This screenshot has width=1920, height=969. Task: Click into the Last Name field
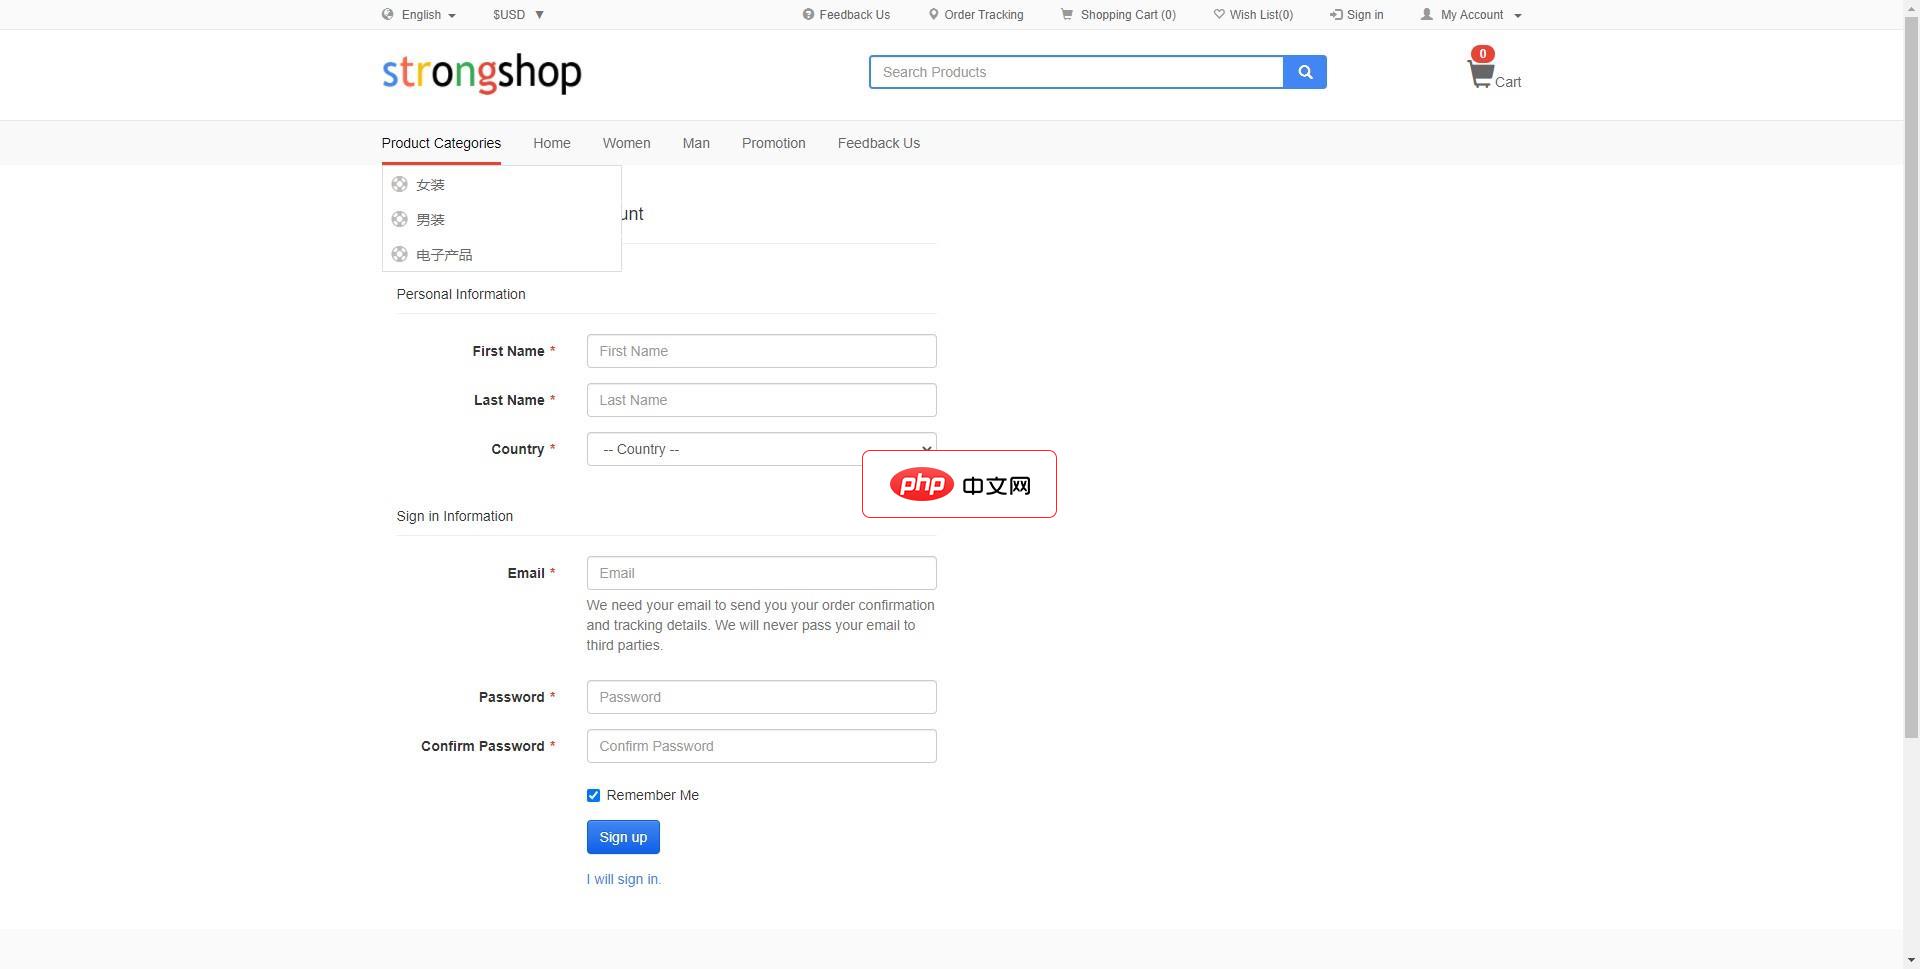point(761,400)
